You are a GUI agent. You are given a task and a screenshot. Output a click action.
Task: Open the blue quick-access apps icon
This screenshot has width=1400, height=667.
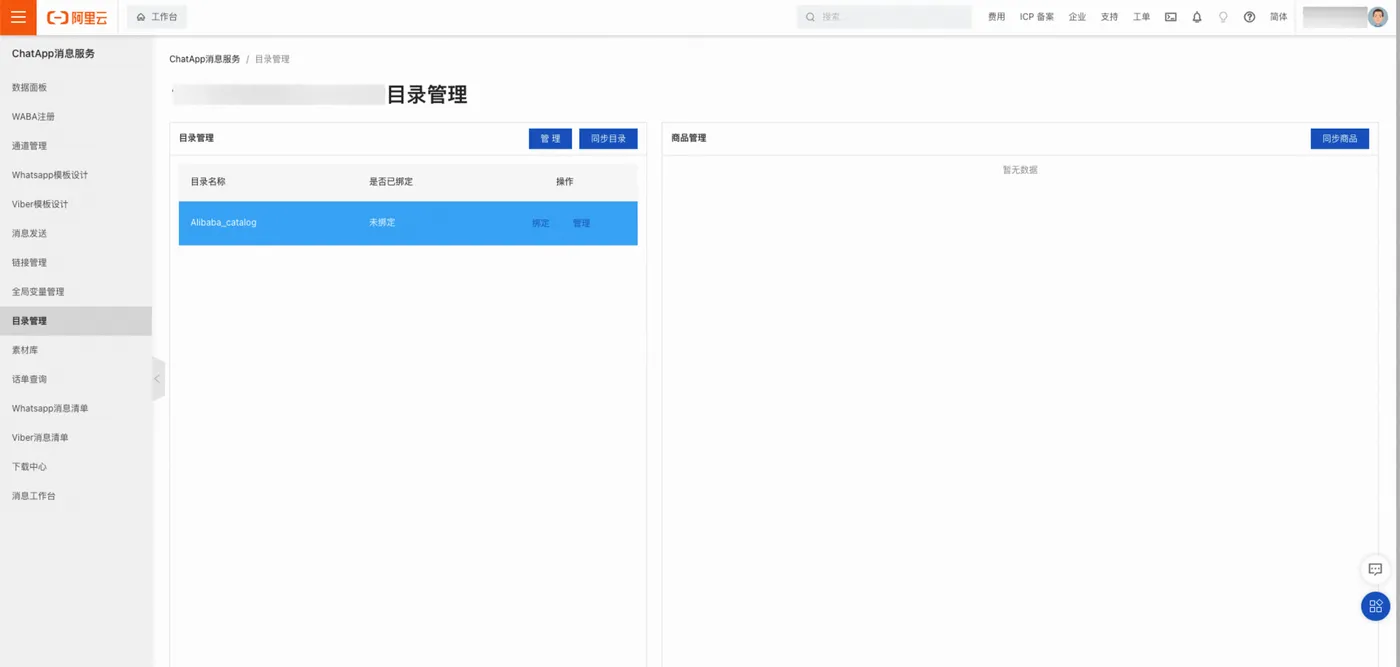tap(1376, 606)
